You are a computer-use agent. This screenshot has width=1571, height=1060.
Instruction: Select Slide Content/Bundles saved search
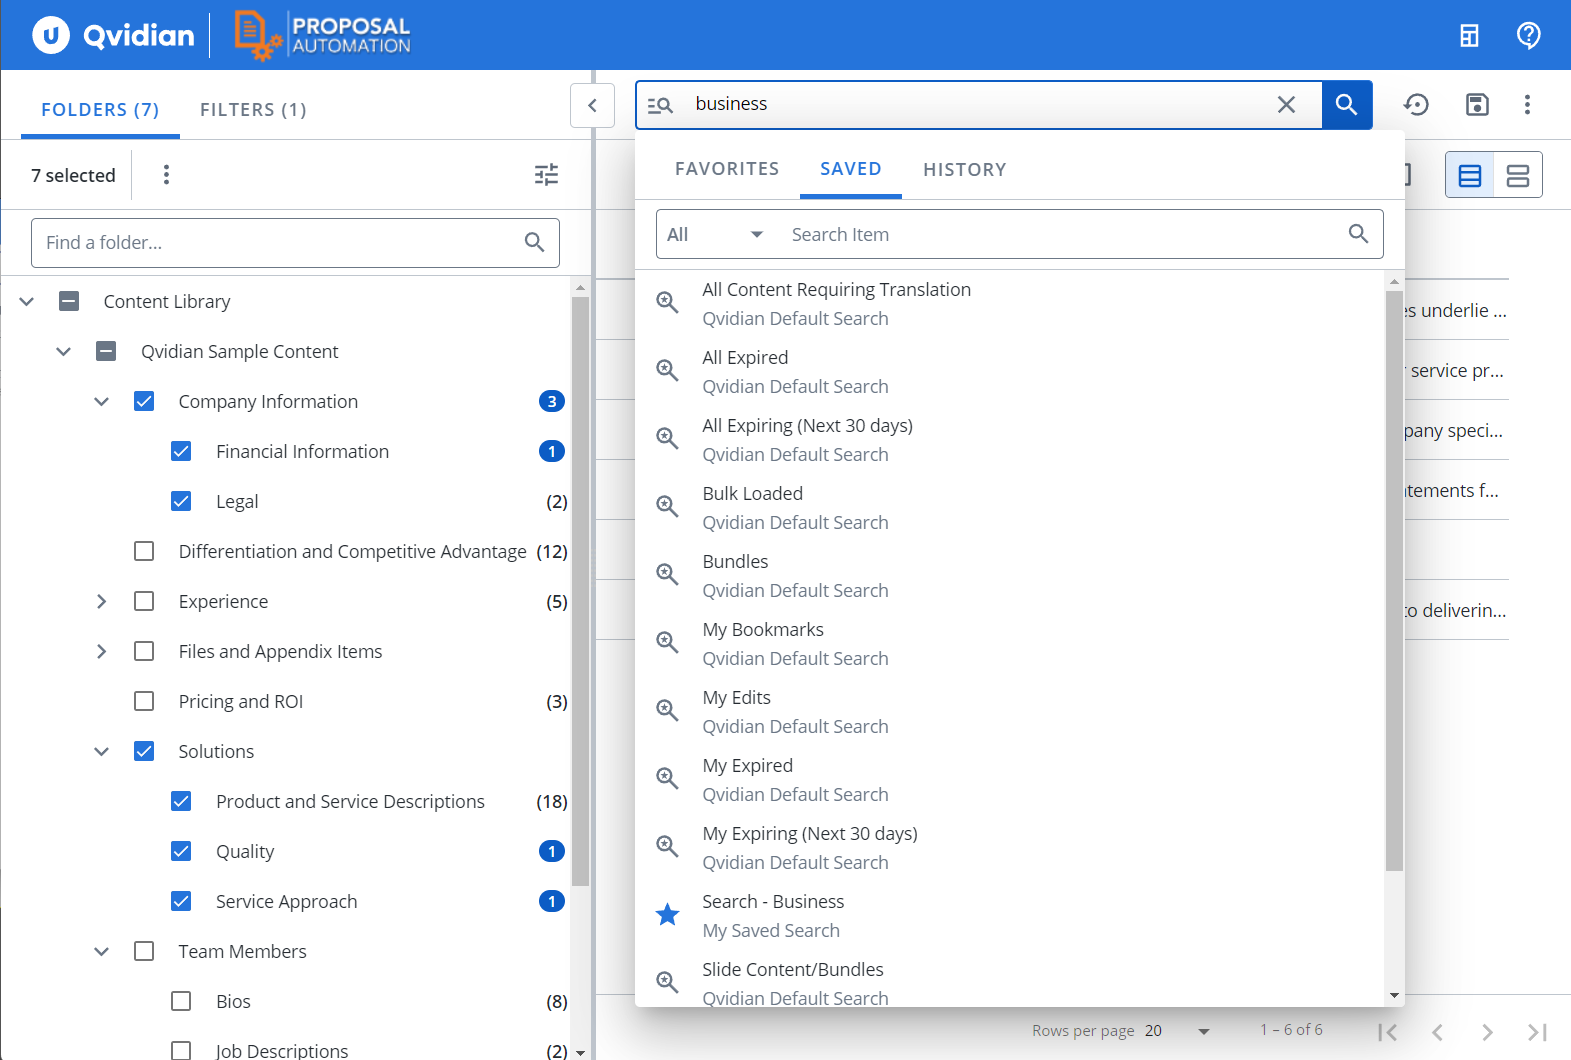pos(1010,982)
